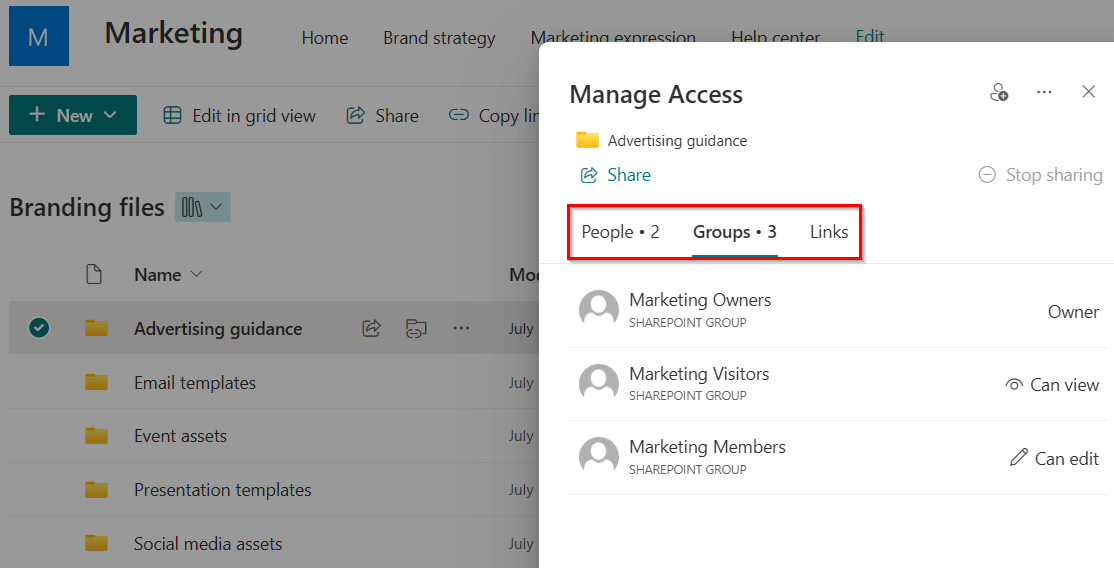Click the Event assets folder icon
The height and width of the screenshot is (568, 1114).
pos(97,436)
